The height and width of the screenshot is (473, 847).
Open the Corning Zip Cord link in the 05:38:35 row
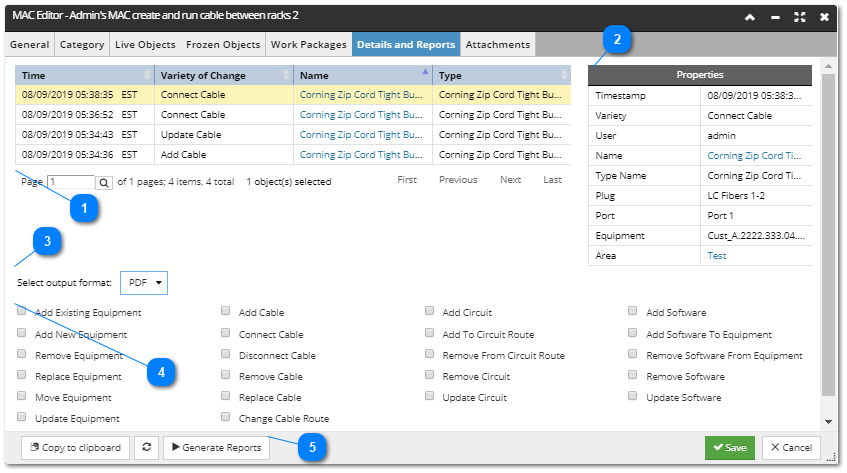[x=361, y=94]
